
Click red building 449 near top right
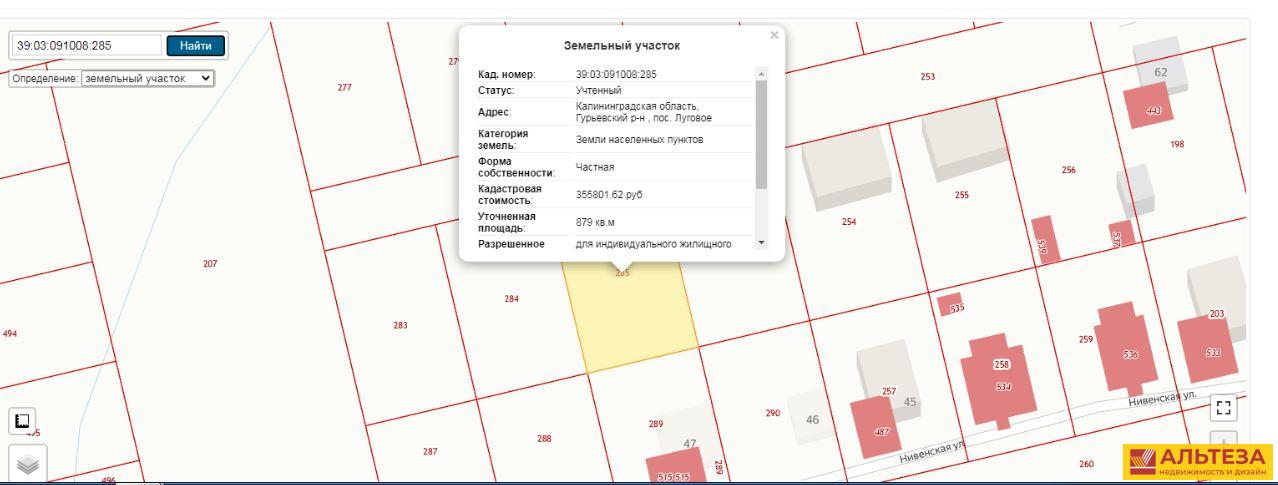point(1147,106)
